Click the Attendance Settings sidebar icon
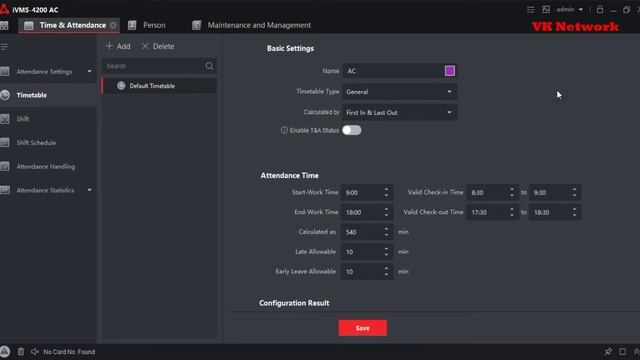The width and height of the screenshot is (640, 360). pos(4,71)
